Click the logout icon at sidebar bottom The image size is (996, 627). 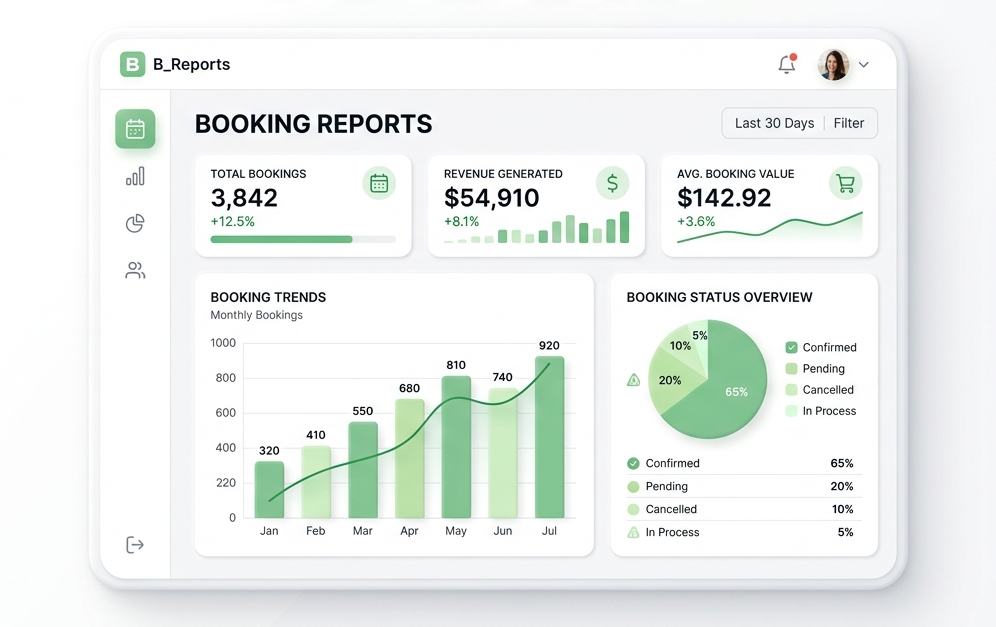click(135, 544)
